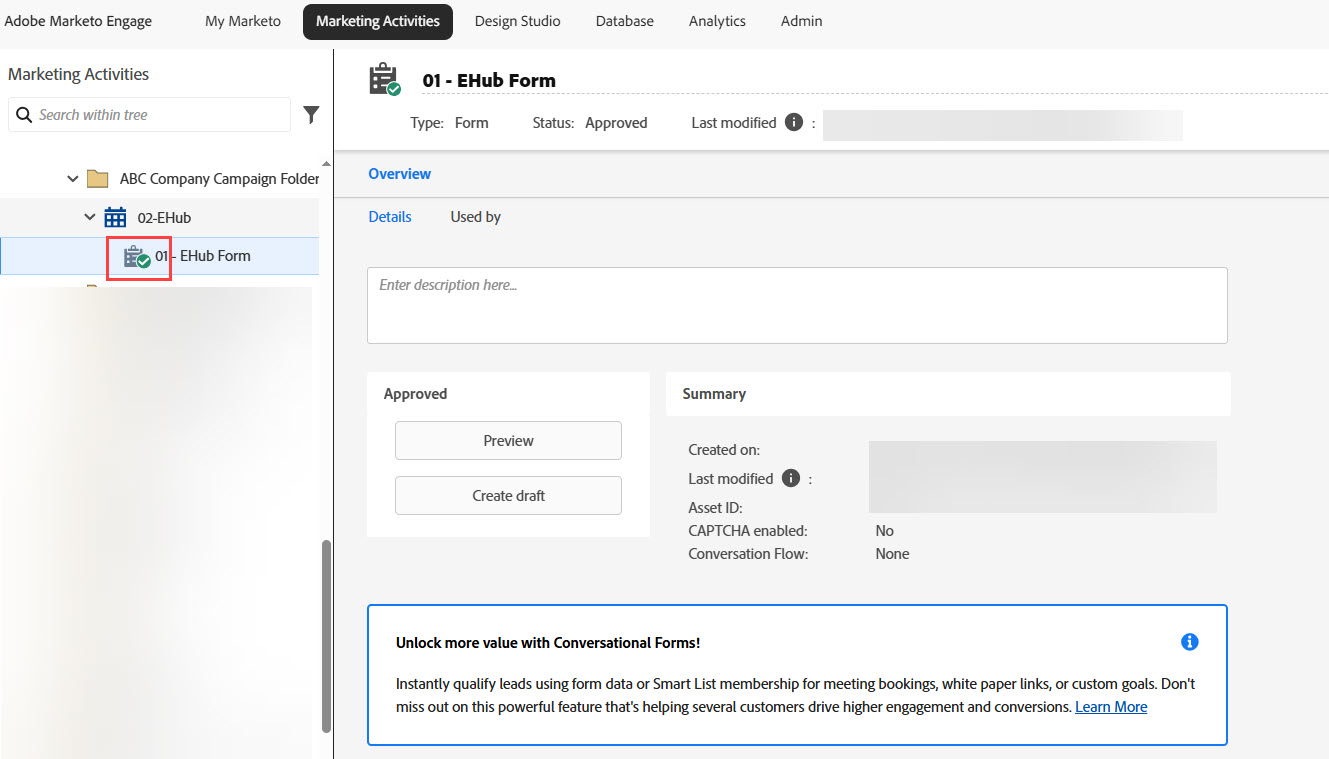Screen dimensions: 1329x759
Task: Click the 'Conversation Flow:' label
Action: 748,554
